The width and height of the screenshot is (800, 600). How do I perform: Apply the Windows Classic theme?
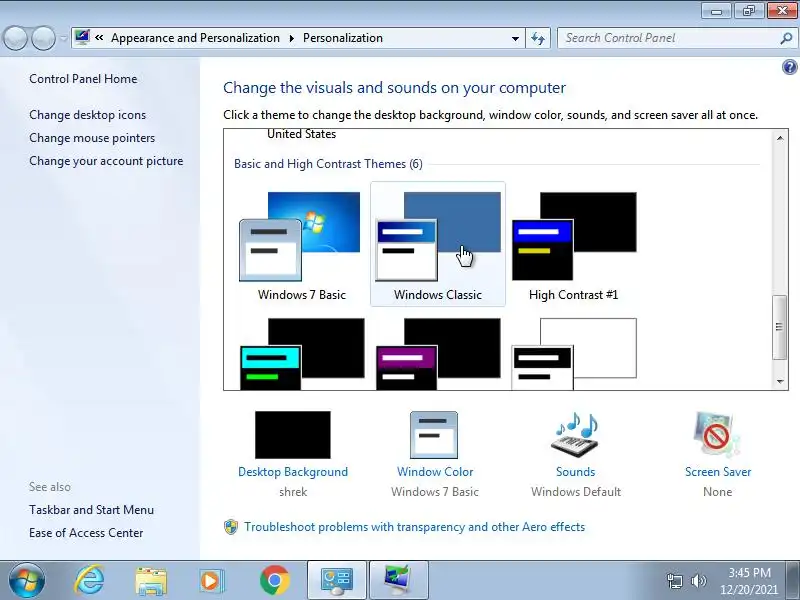coord(438,244)
